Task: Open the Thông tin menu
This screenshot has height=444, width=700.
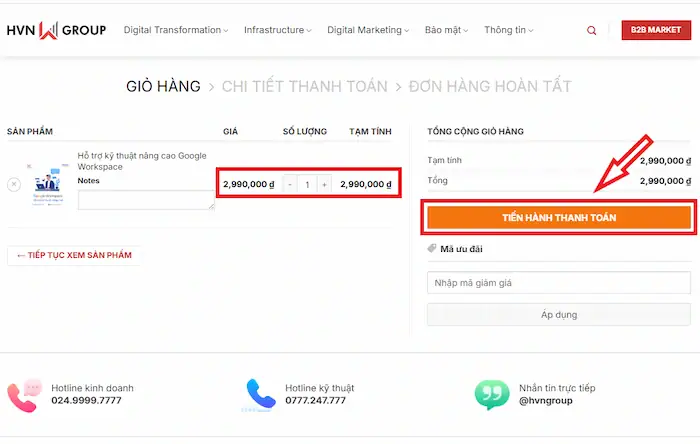Action: coord(509,30)
